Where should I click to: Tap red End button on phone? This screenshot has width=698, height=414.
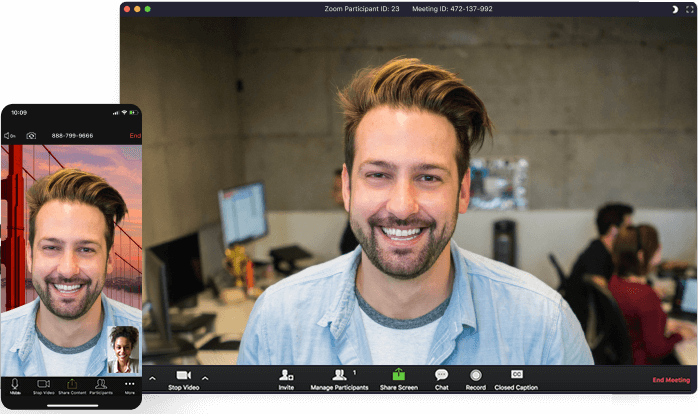coord(134,135)
